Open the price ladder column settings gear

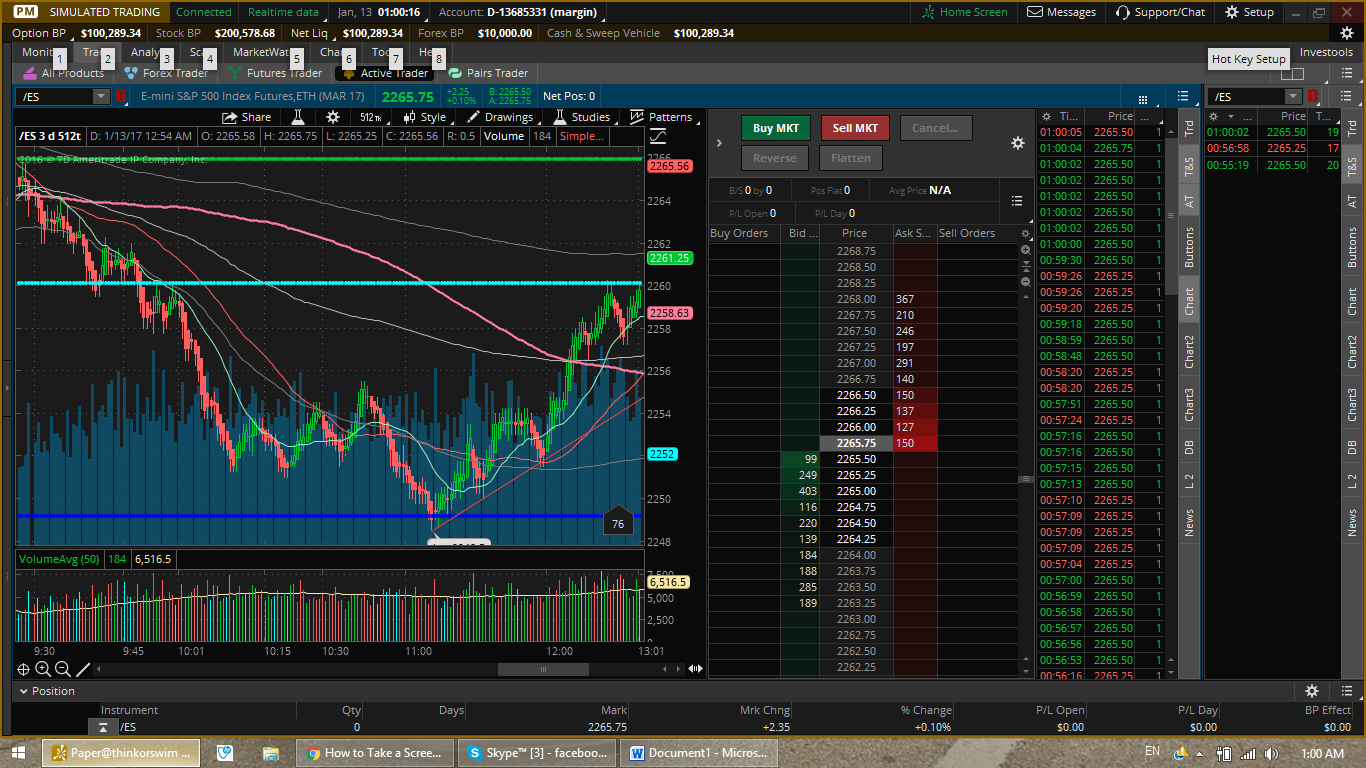pos(1025,233)
